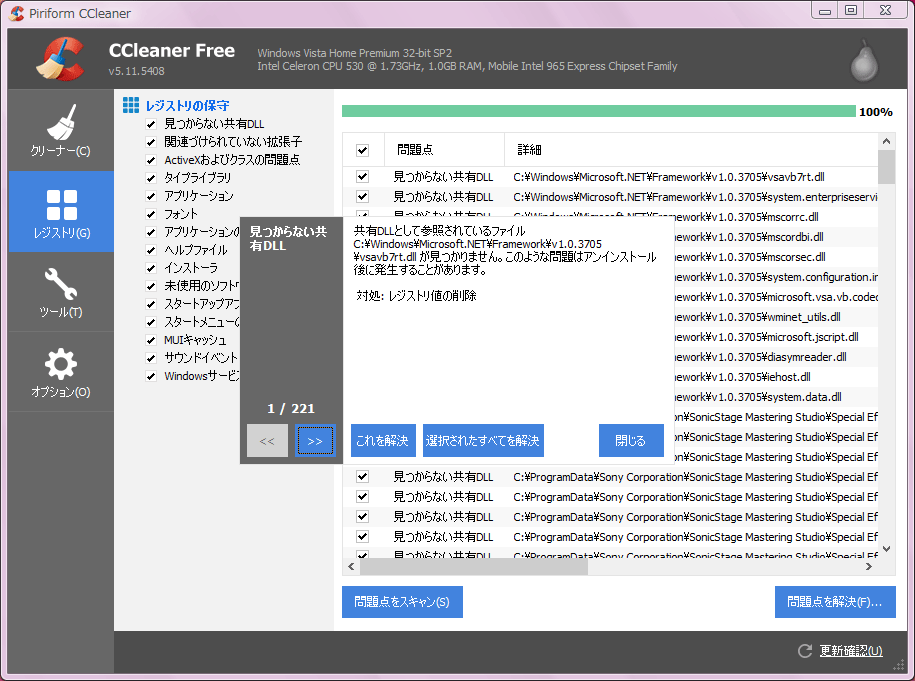Toggle ヘルプファイル checkbox
Image resolution: width=915 pixels, height=681 pixels.
[x=151, y=250]
